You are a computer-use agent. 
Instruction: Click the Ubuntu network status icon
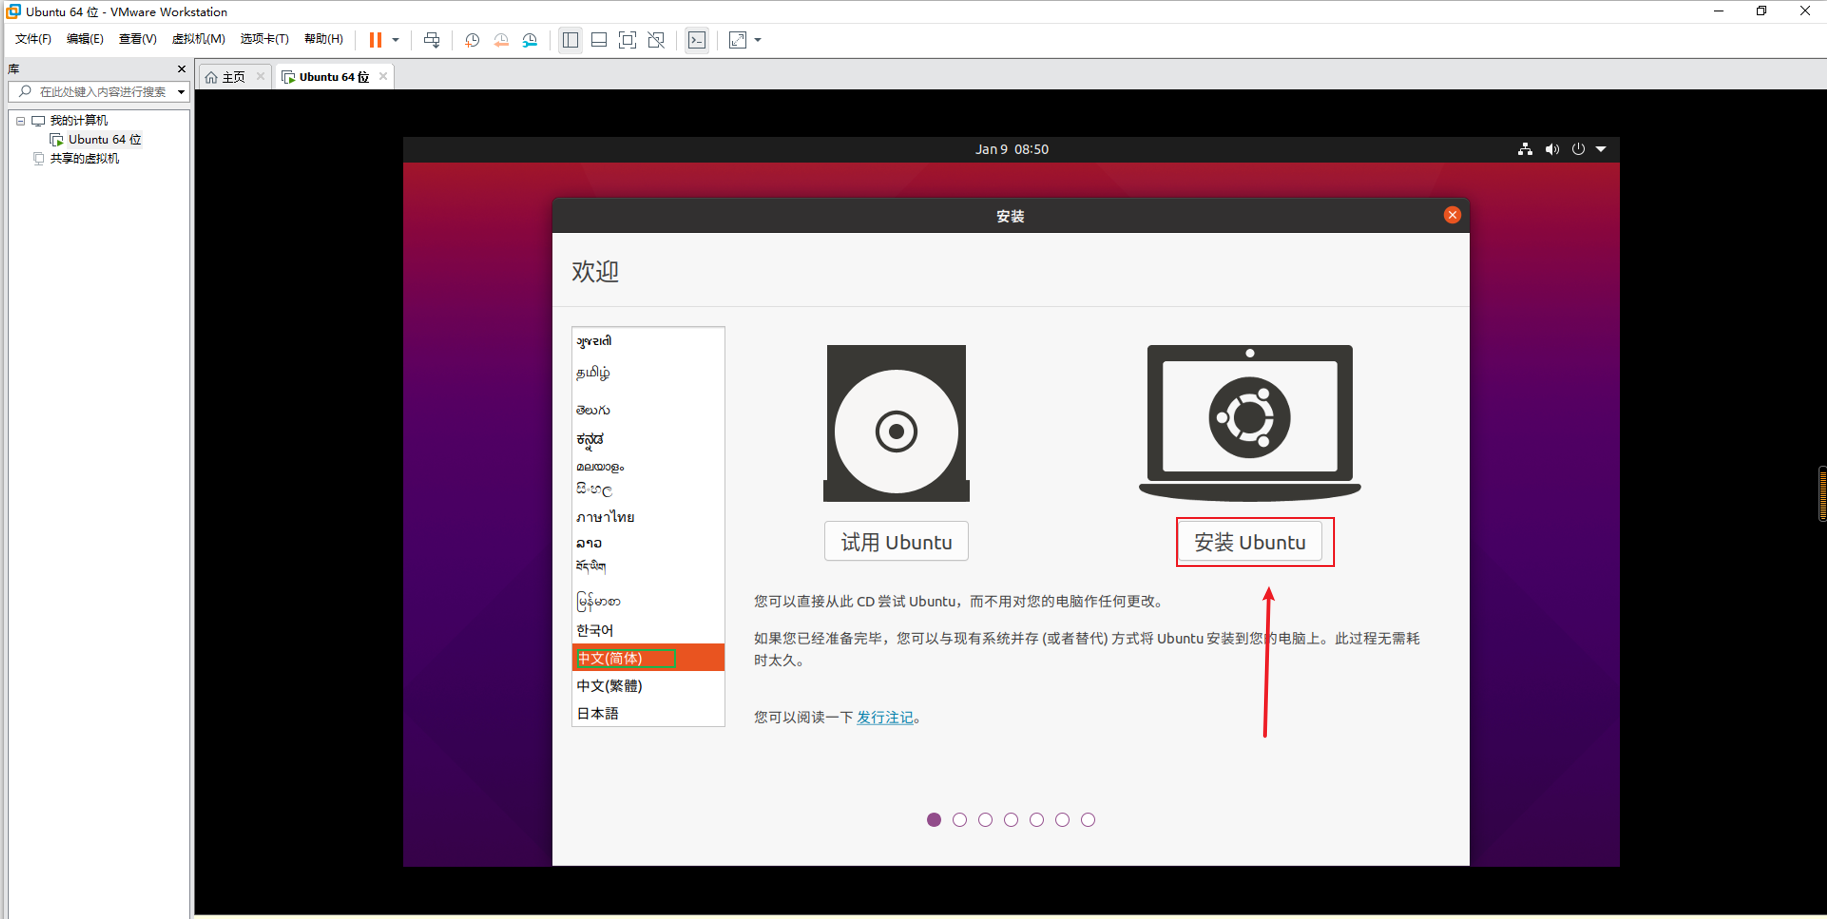[x=1525, y=149]
